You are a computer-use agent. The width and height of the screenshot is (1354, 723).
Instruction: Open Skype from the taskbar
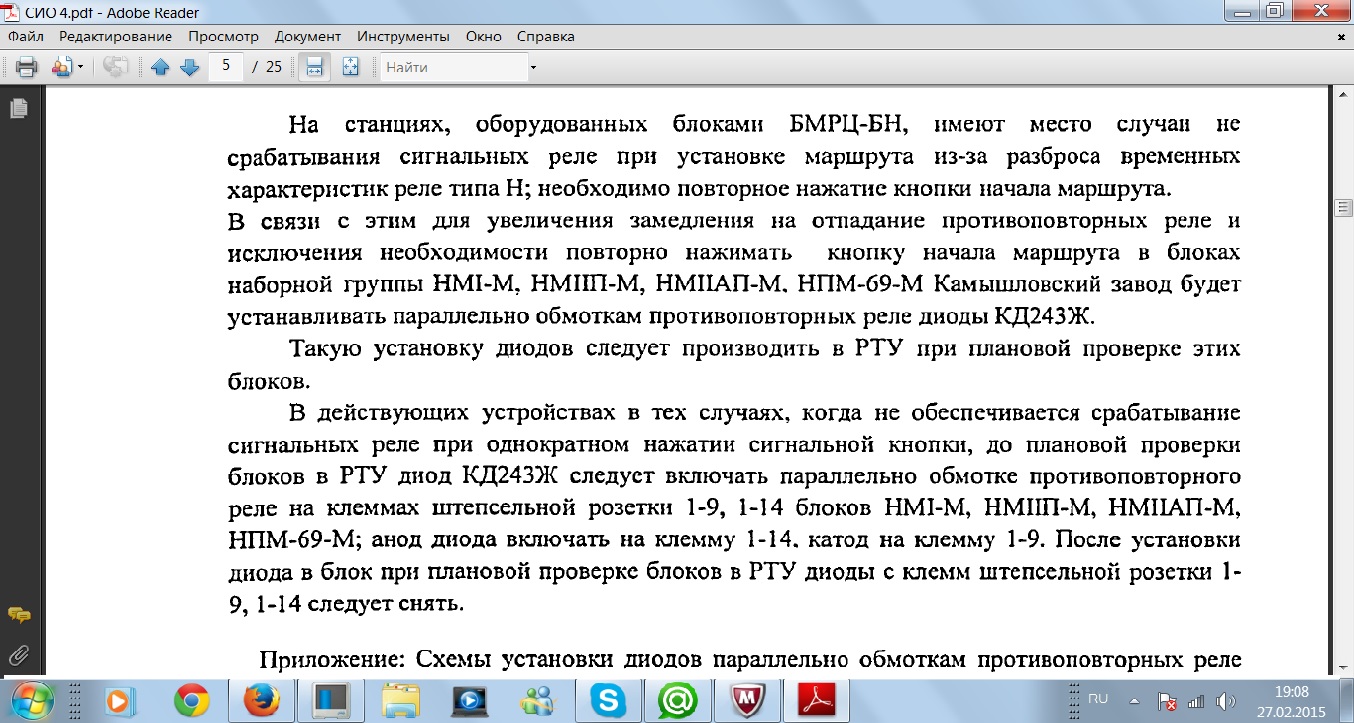point(607,701)
